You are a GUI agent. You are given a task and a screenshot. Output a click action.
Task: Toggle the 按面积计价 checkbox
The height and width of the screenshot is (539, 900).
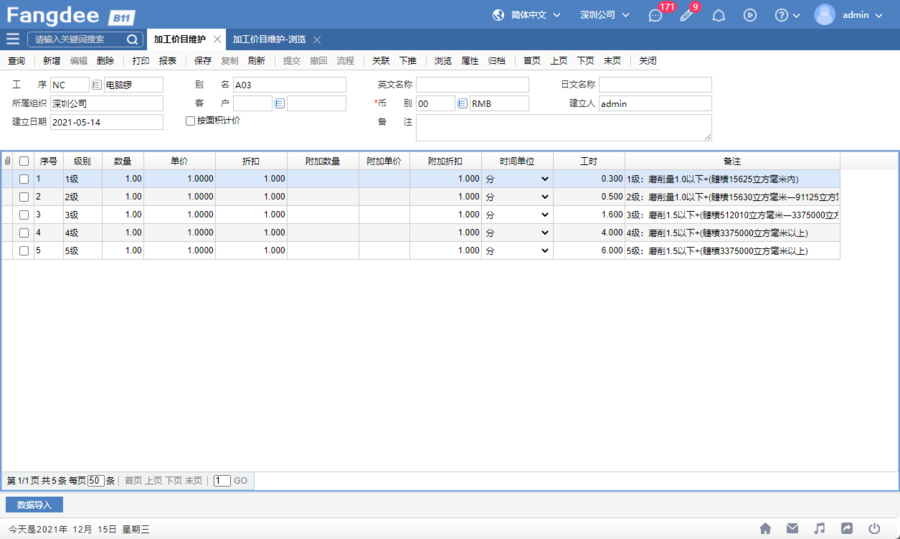click(x=190, y=121)
